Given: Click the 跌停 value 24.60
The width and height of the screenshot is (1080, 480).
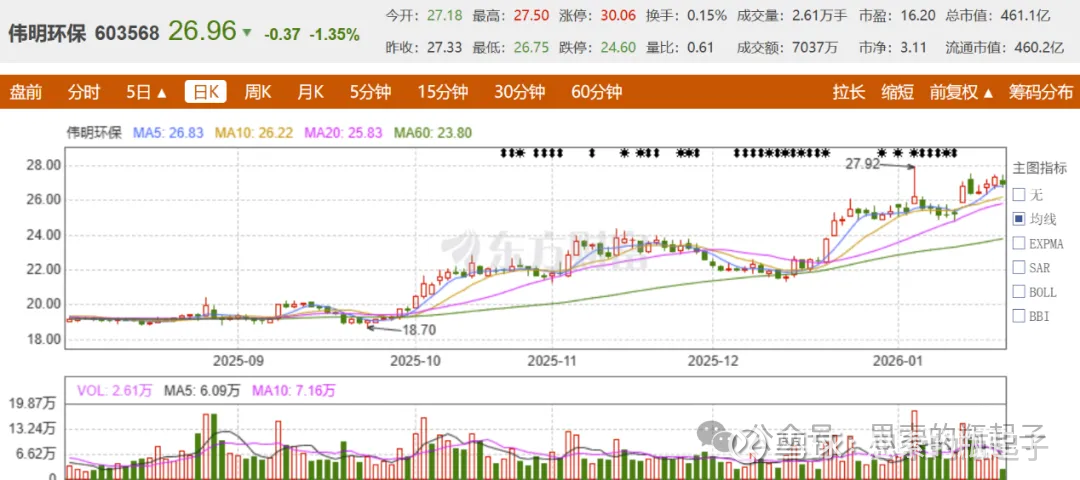Looking at the screenshot, I should (616, 48).
